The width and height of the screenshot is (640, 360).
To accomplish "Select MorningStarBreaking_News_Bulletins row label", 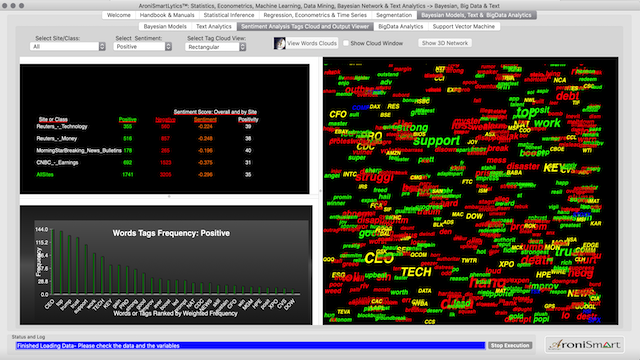I will coord(79,151).
